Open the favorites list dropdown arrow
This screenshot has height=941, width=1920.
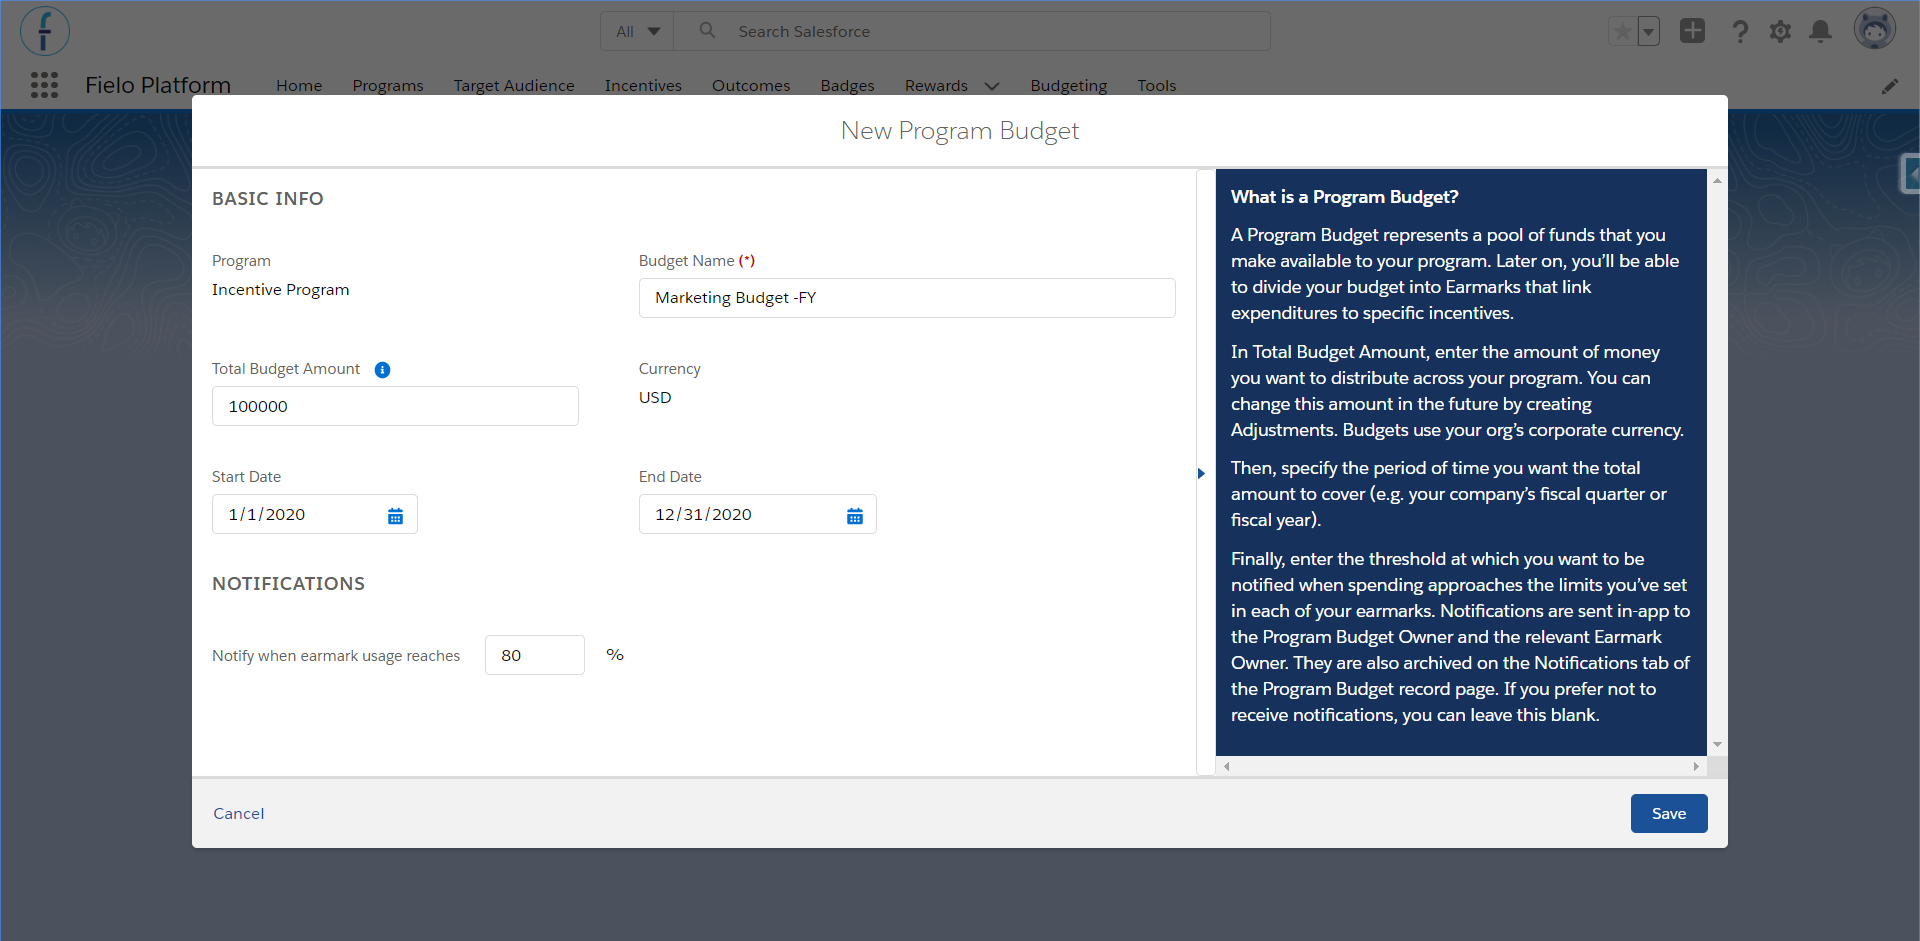[x=1648, y=31]
